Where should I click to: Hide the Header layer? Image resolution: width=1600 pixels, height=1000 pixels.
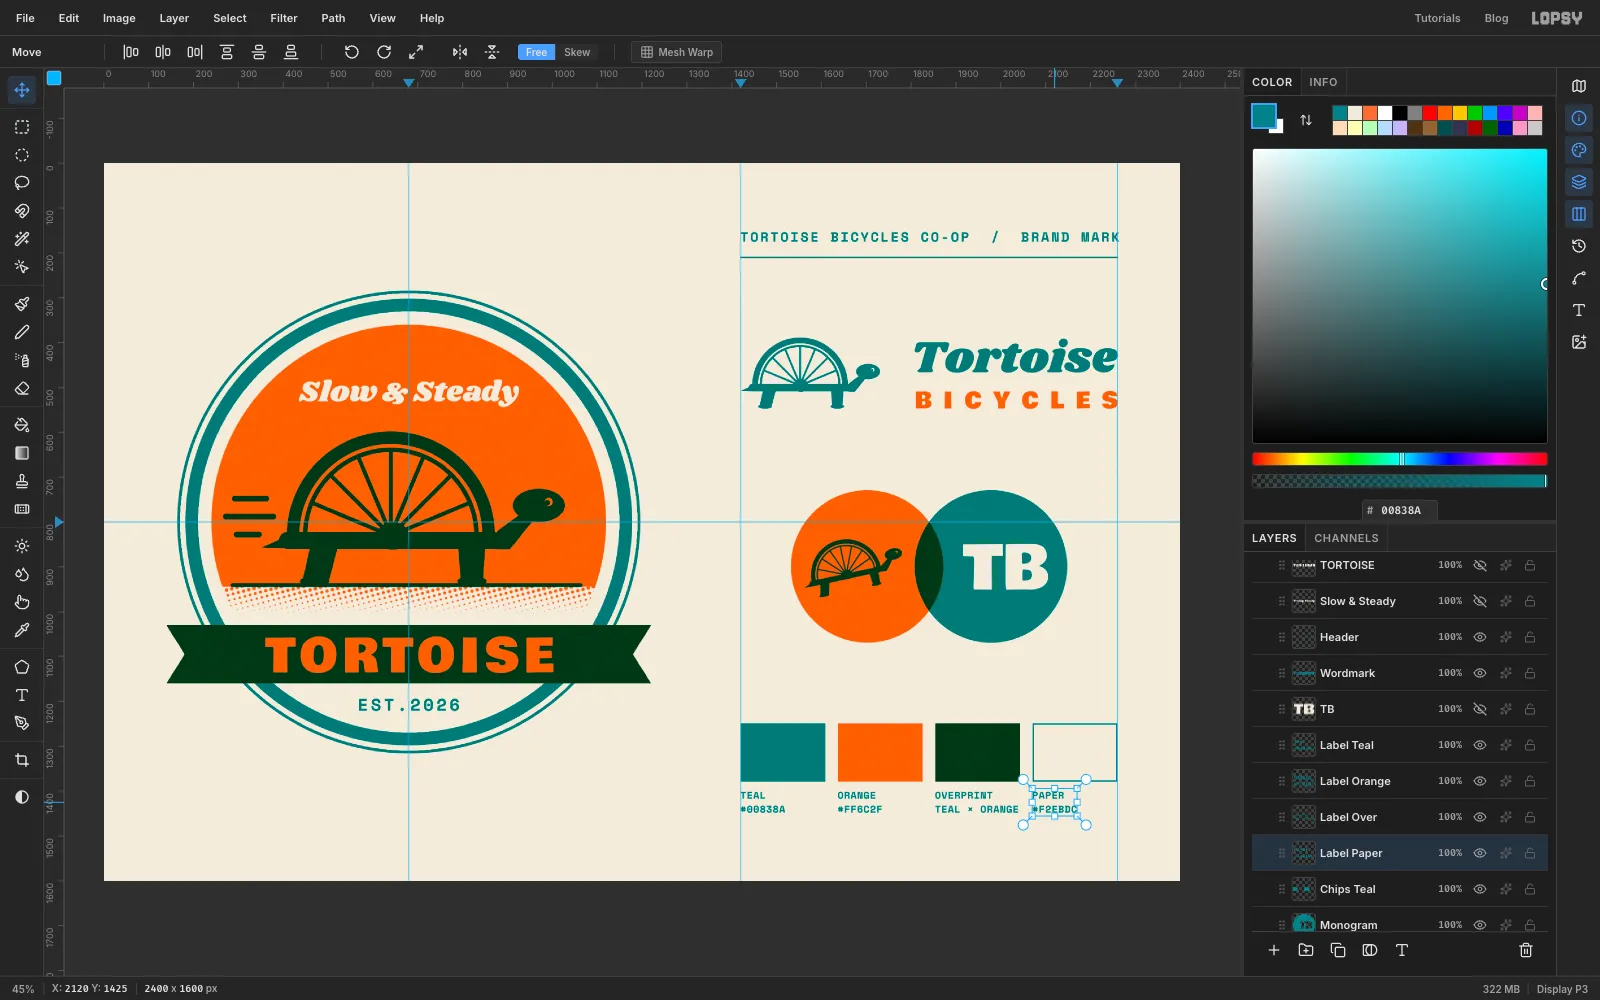tap(1480, 637)
